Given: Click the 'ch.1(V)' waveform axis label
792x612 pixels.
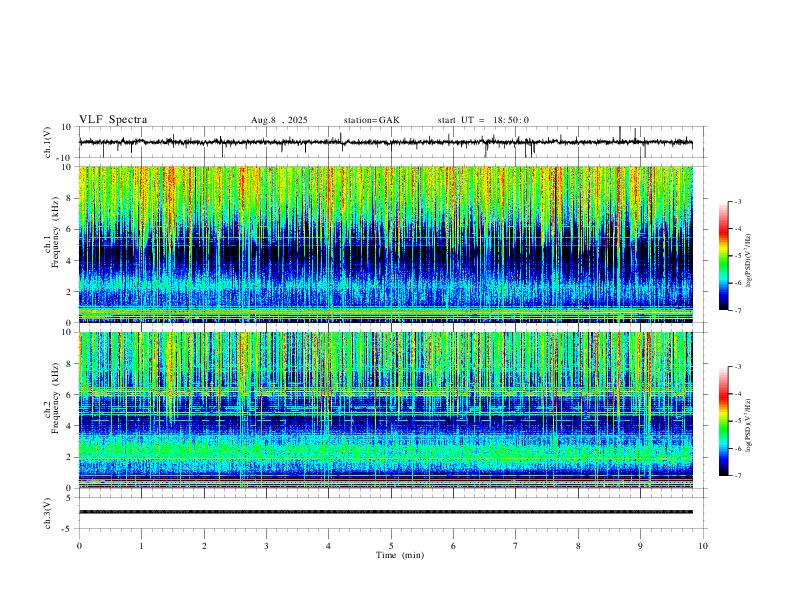Looking at the screenshot, I should (48, 142).
